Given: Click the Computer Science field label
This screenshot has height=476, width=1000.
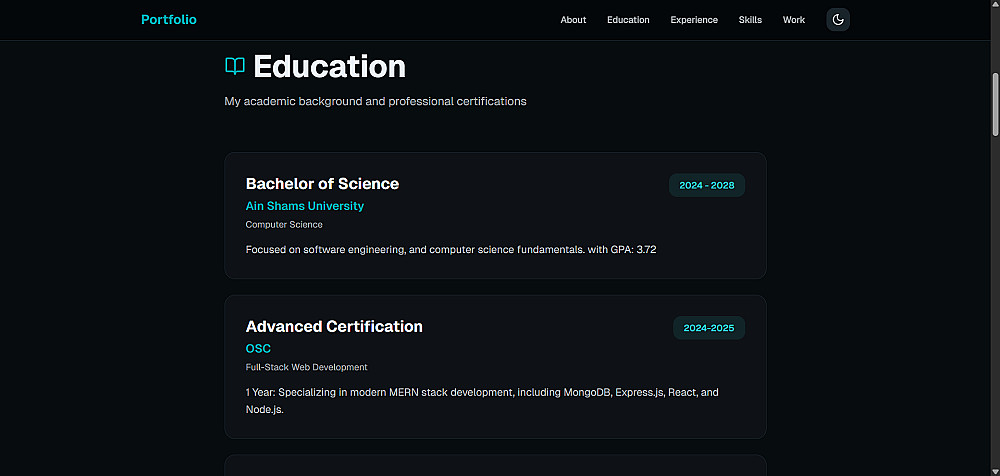Looking at the screenshot, I should tap(284, 225).
